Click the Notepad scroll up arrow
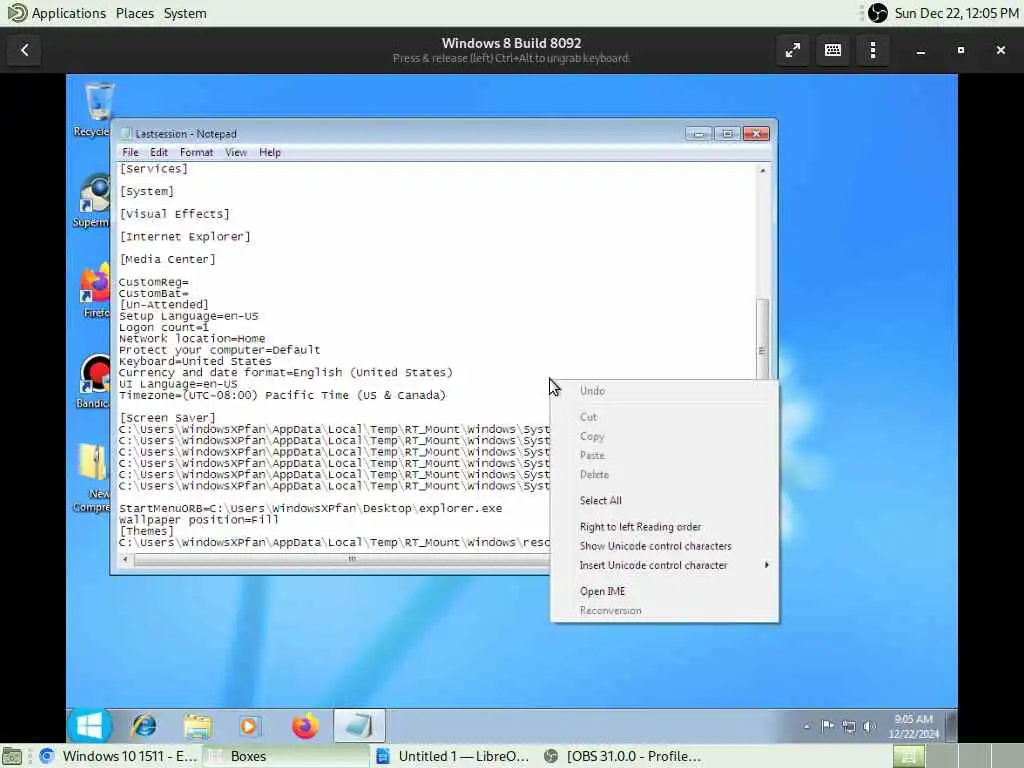Viewport: 1024px width, 768px height. (x=762, y=170)
